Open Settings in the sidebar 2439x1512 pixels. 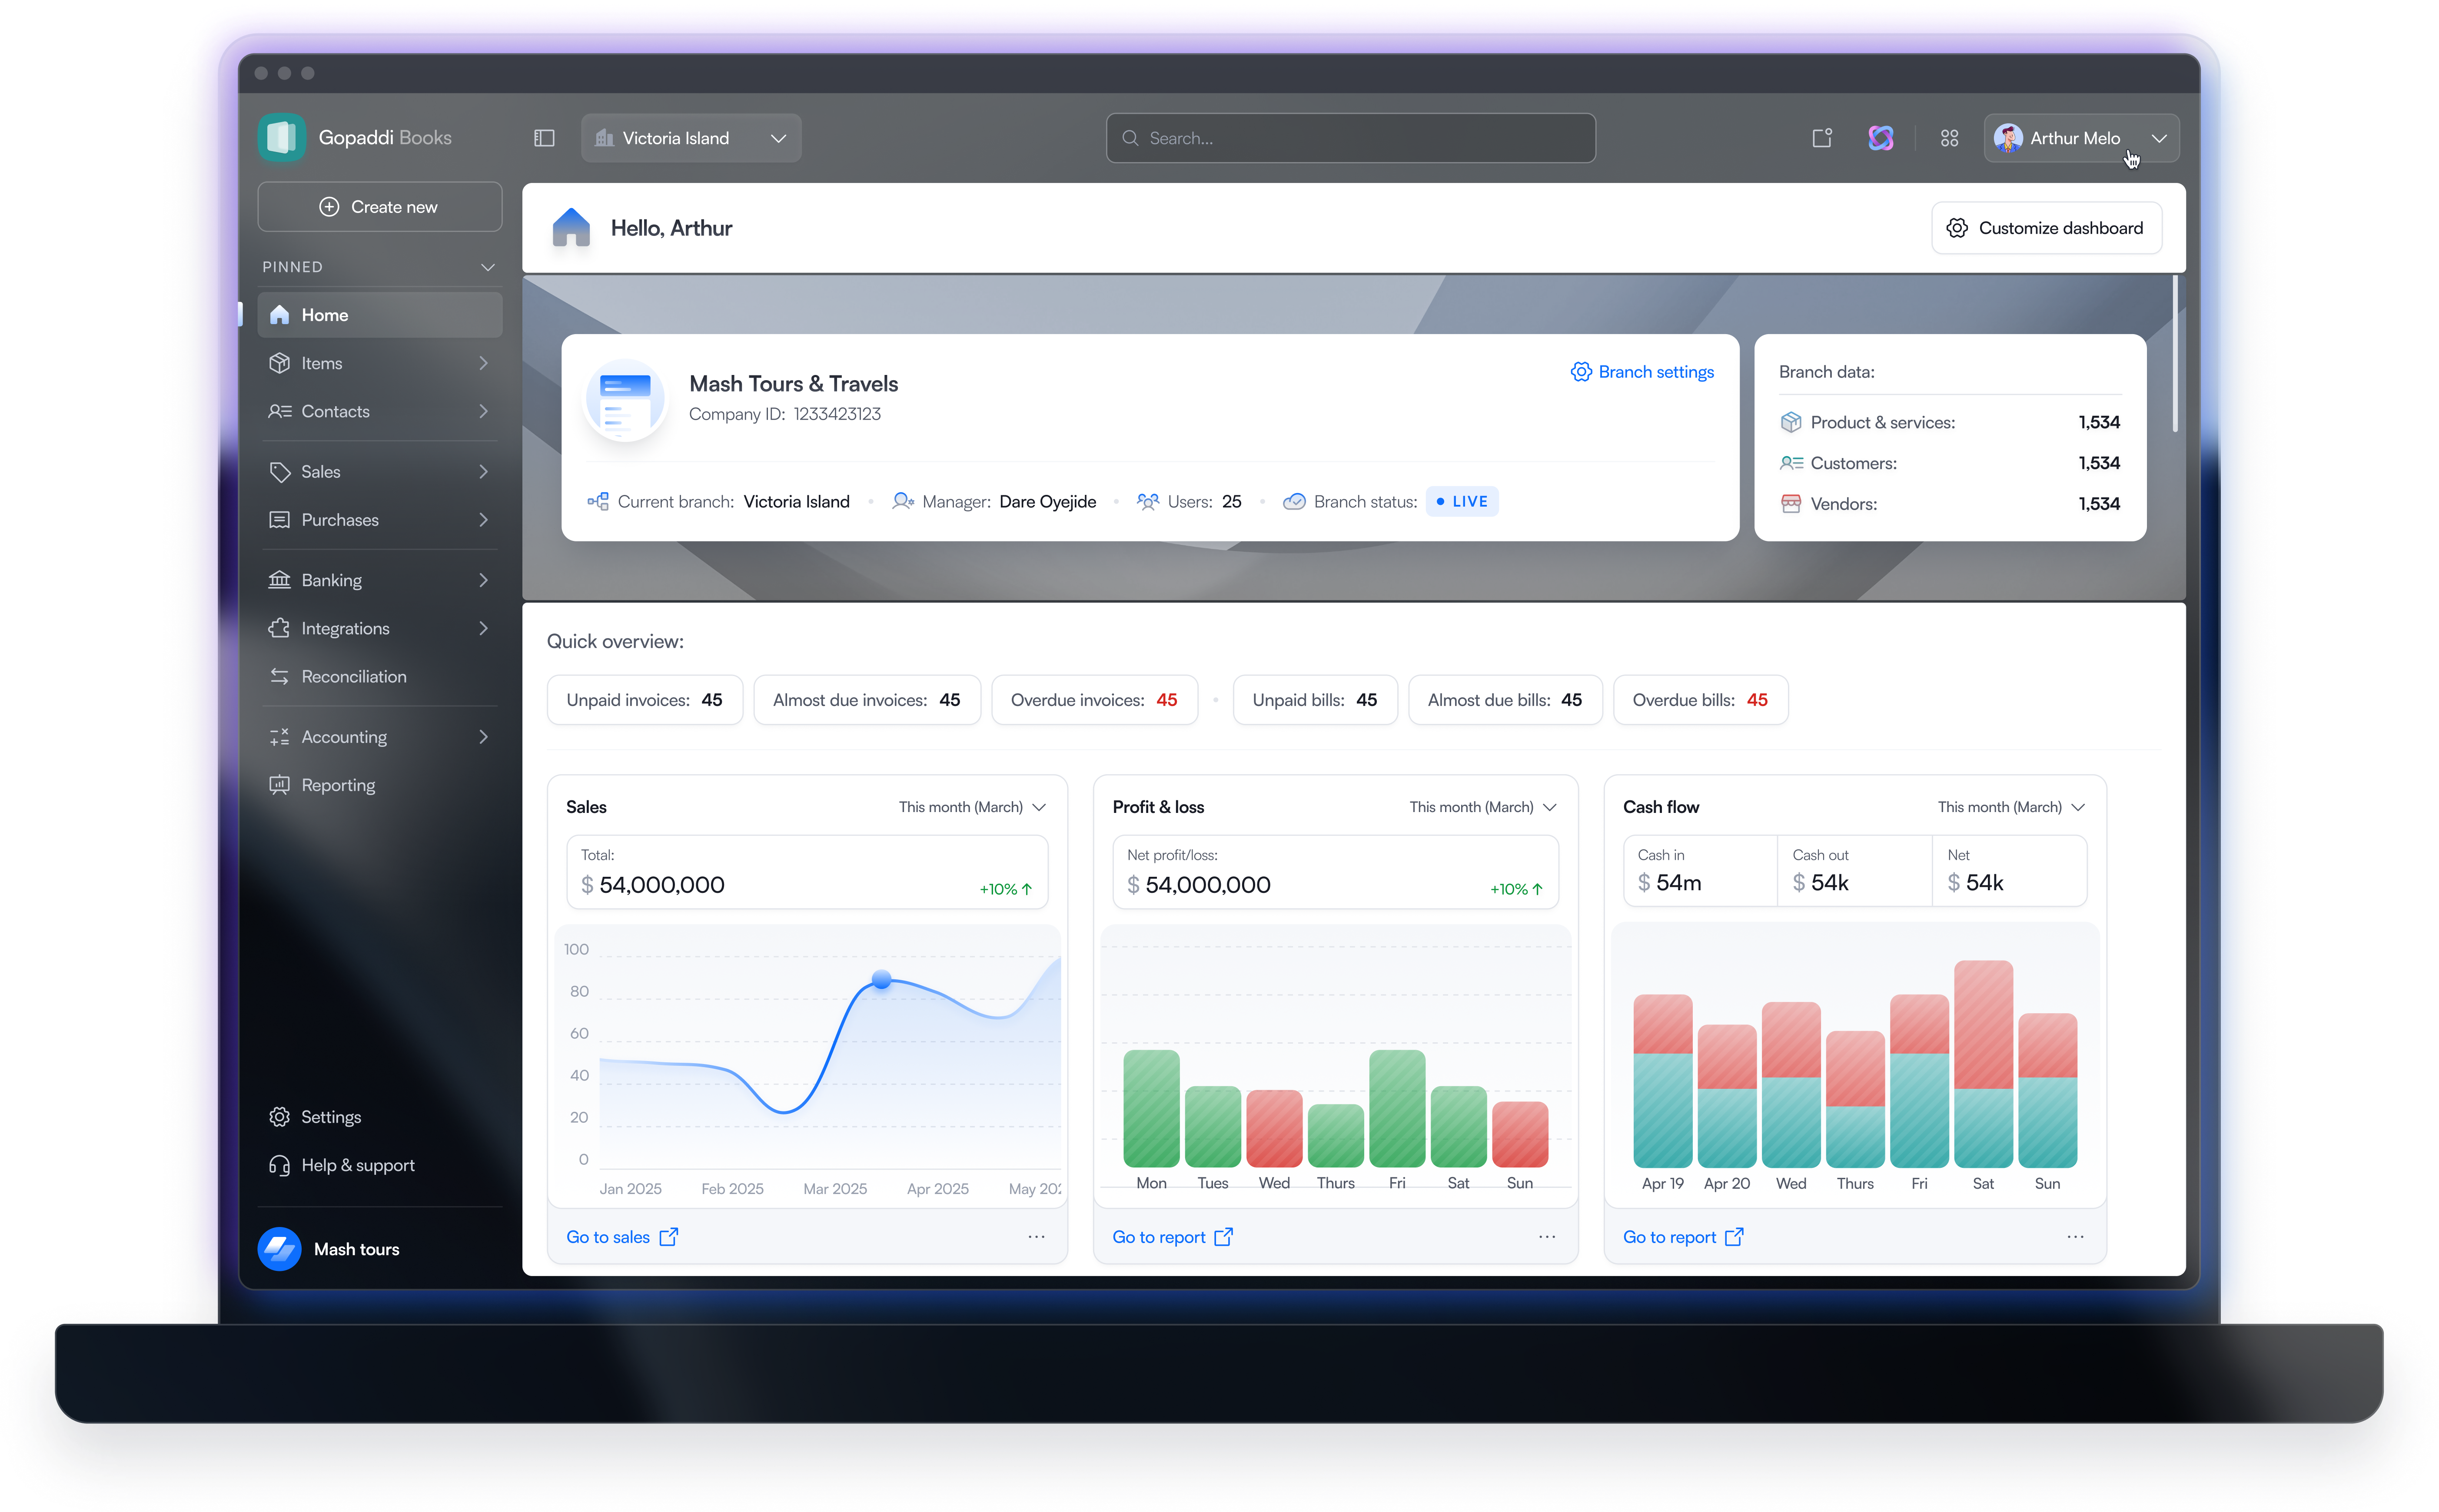[x=380, y=1117]
